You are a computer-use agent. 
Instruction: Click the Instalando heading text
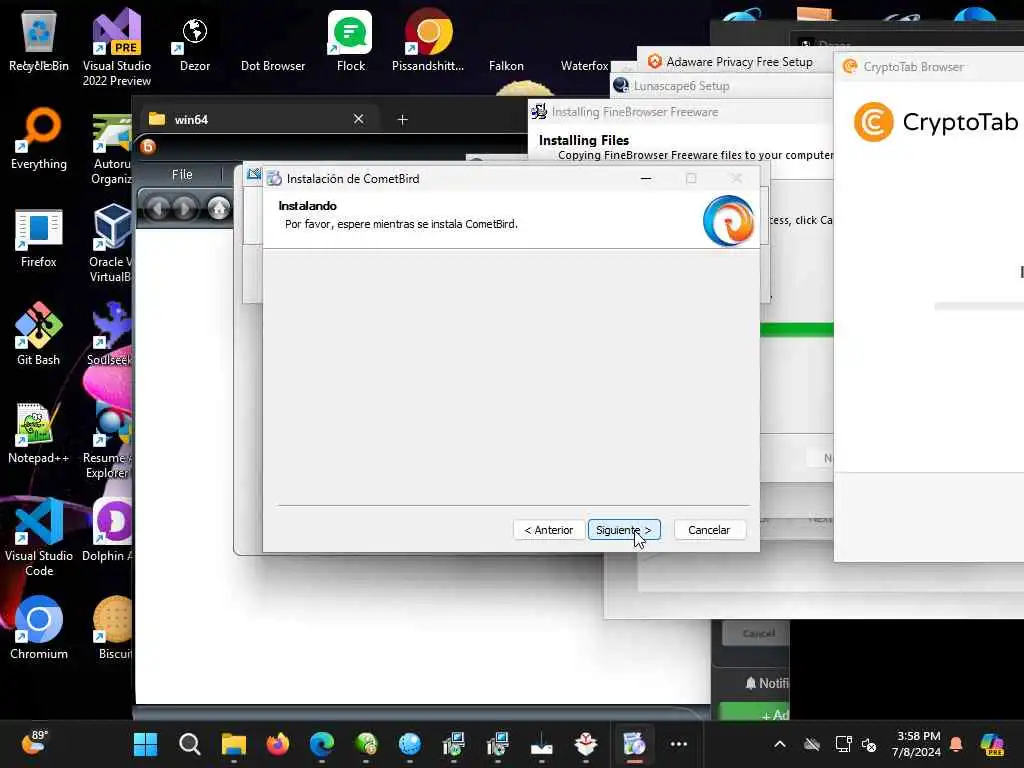[308, 206]
